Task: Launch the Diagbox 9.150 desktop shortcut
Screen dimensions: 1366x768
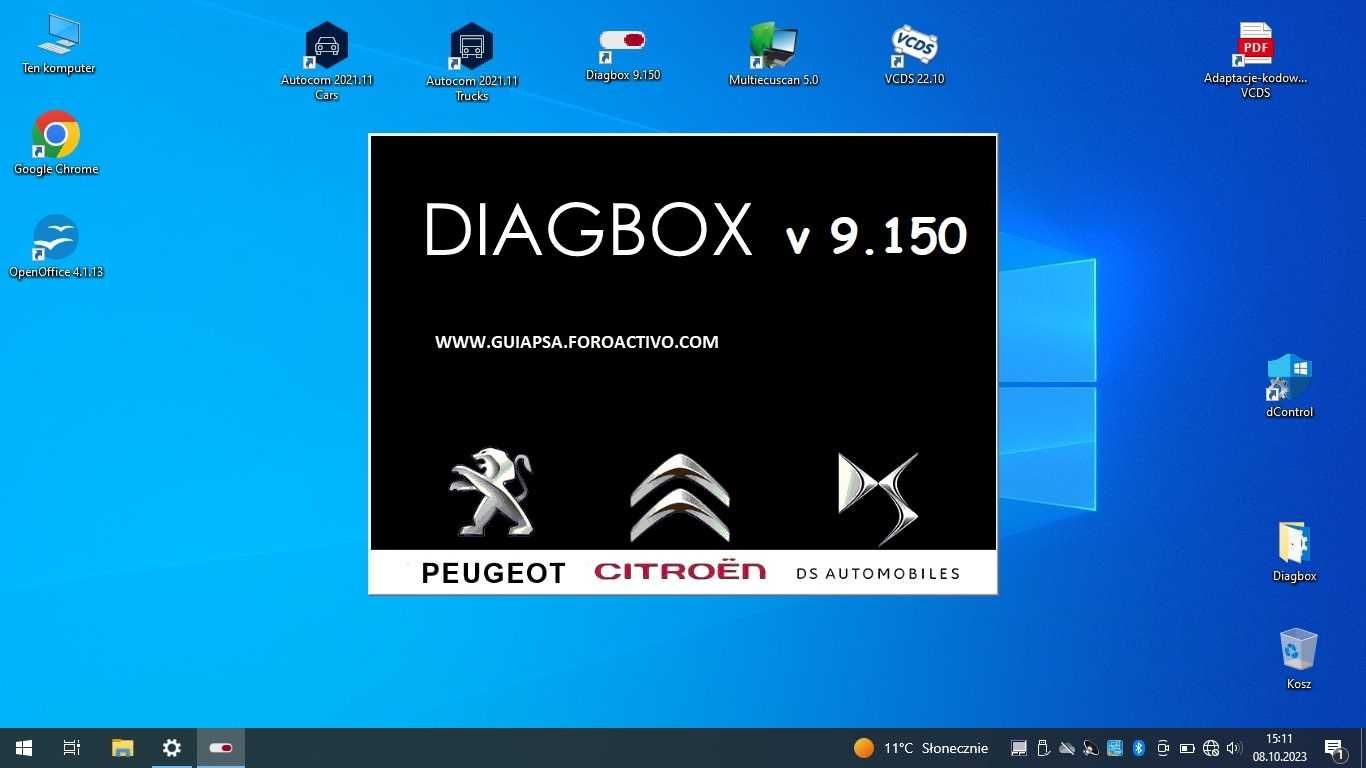Action: [623, 55]
